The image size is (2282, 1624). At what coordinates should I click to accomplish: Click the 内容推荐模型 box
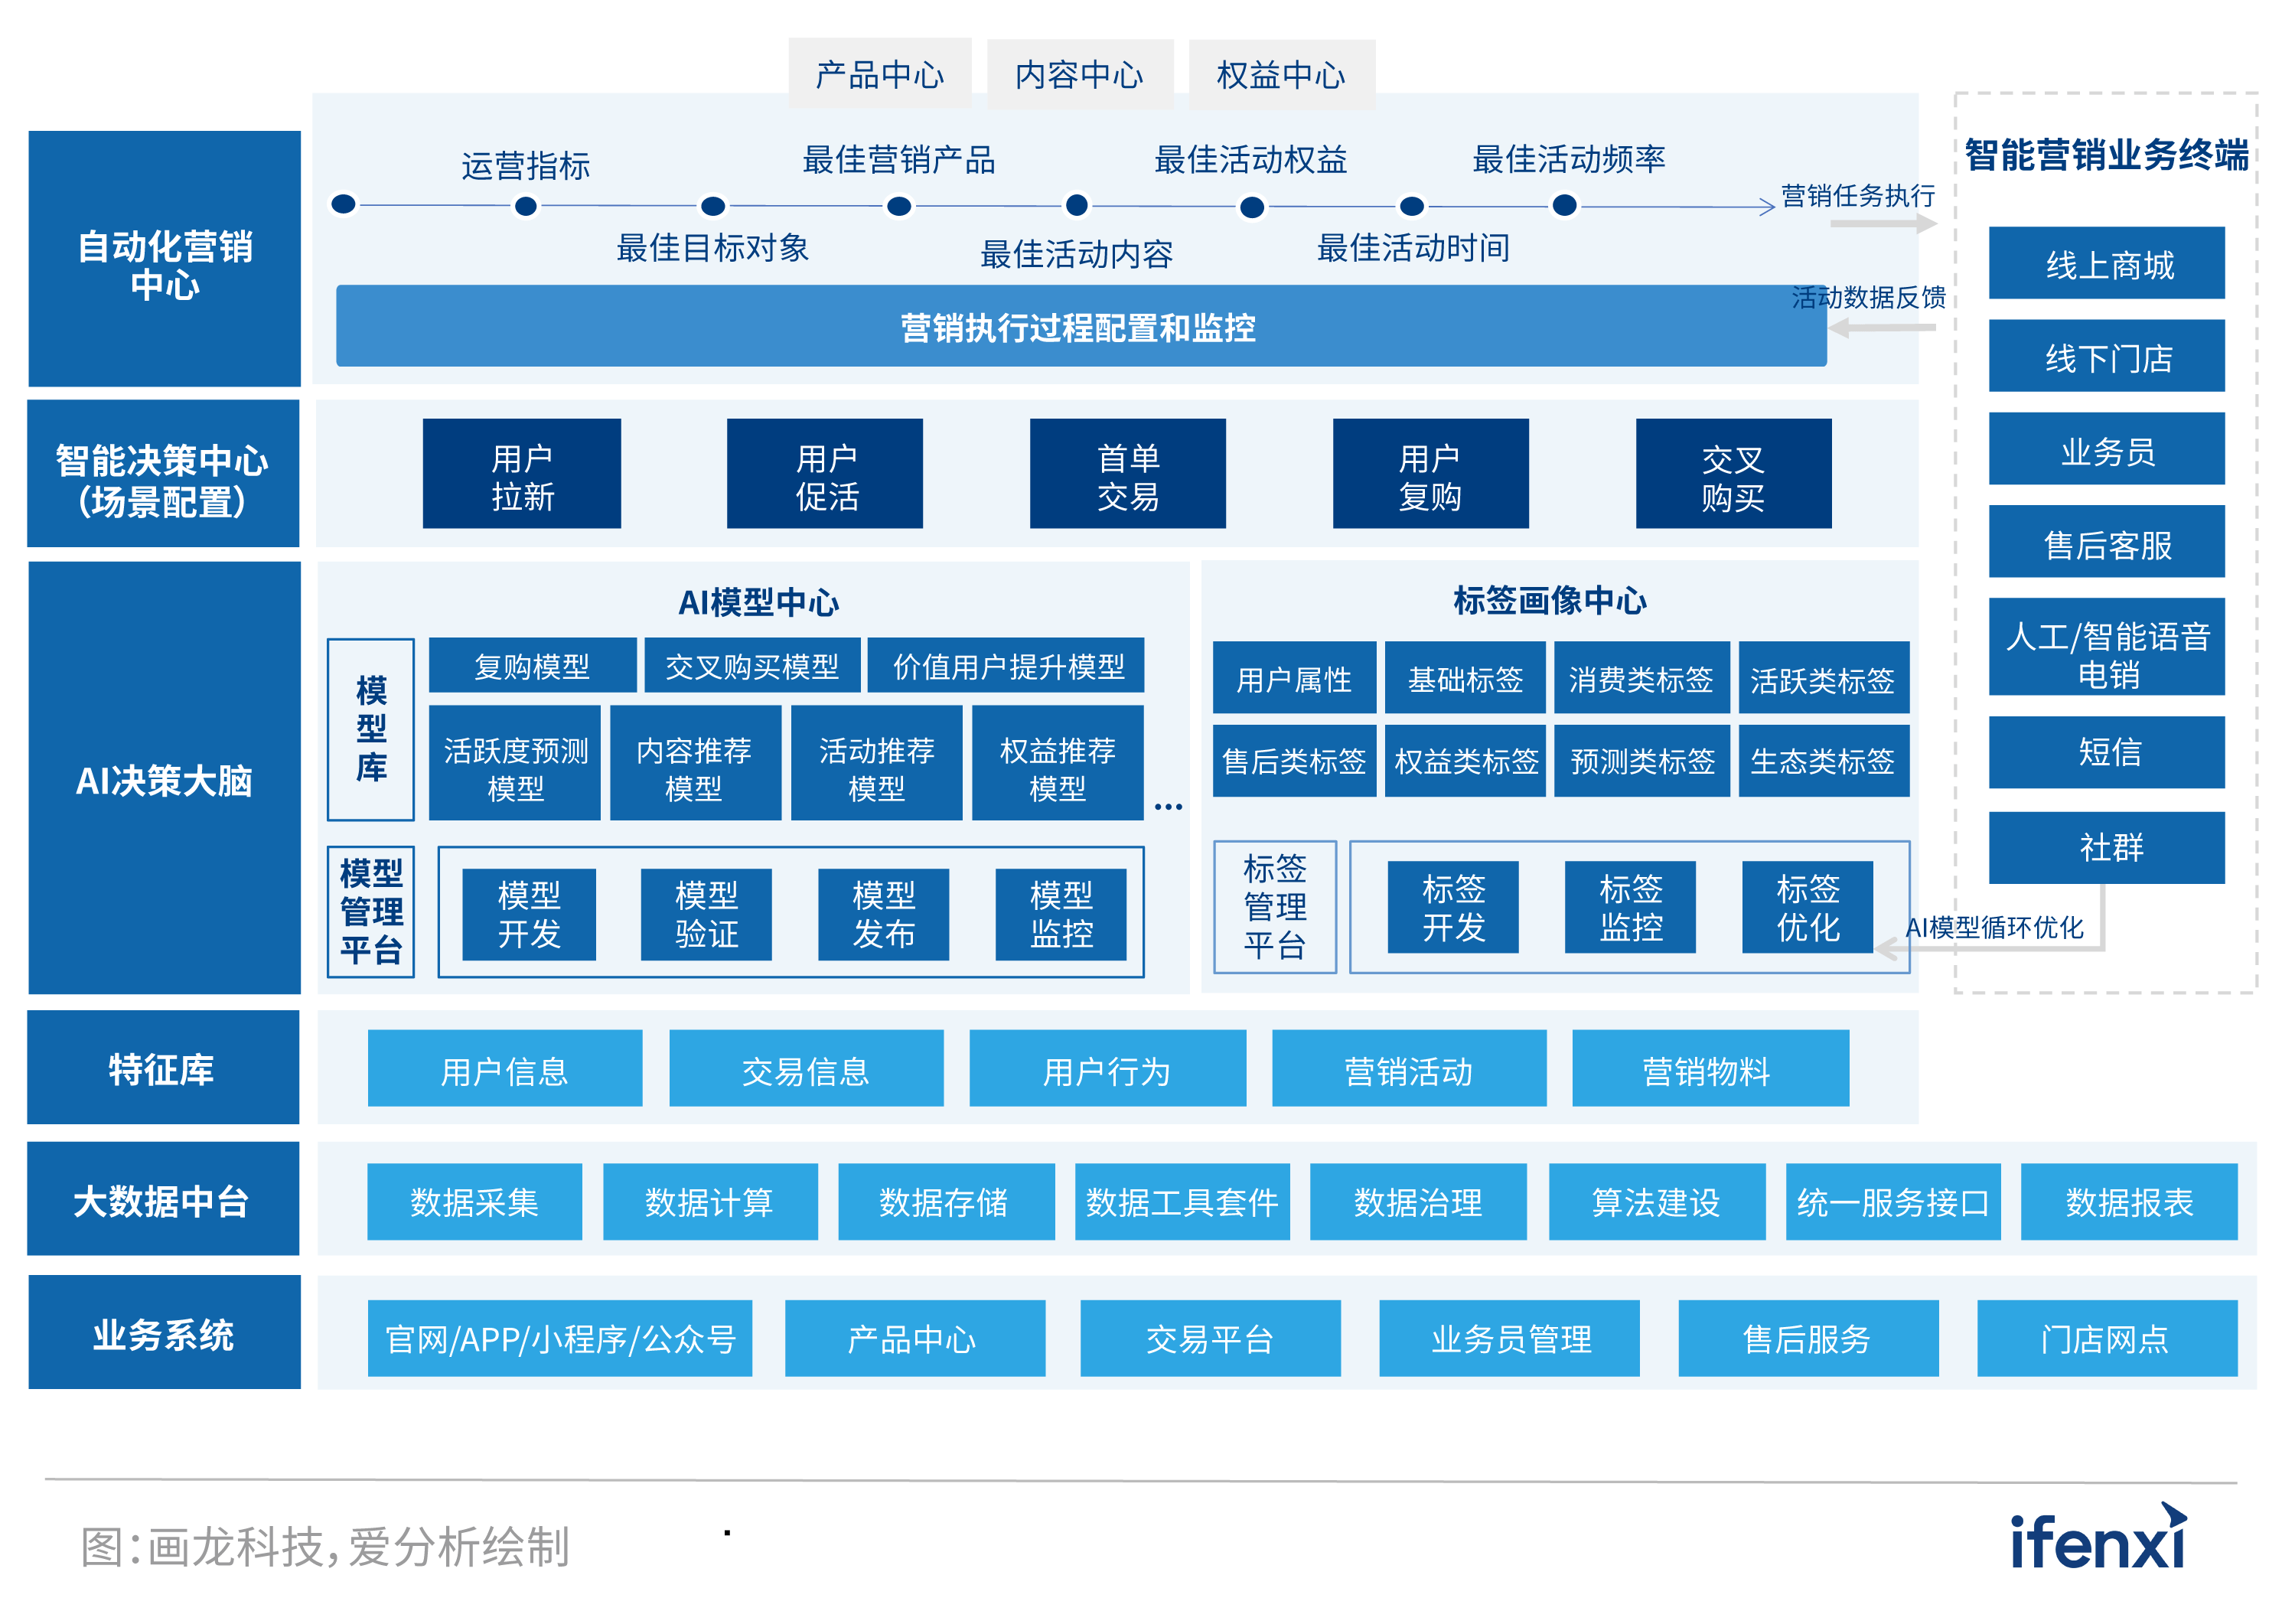pos(695,763)
